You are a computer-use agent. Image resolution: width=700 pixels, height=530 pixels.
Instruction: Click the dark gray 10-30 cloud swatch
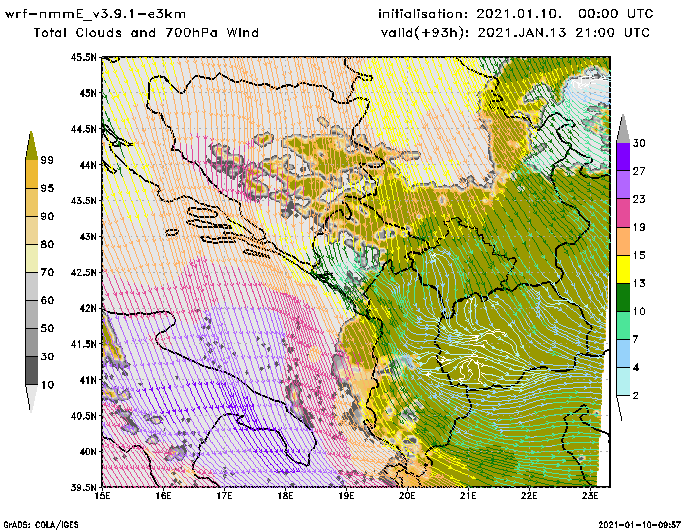tap(32, 371)
